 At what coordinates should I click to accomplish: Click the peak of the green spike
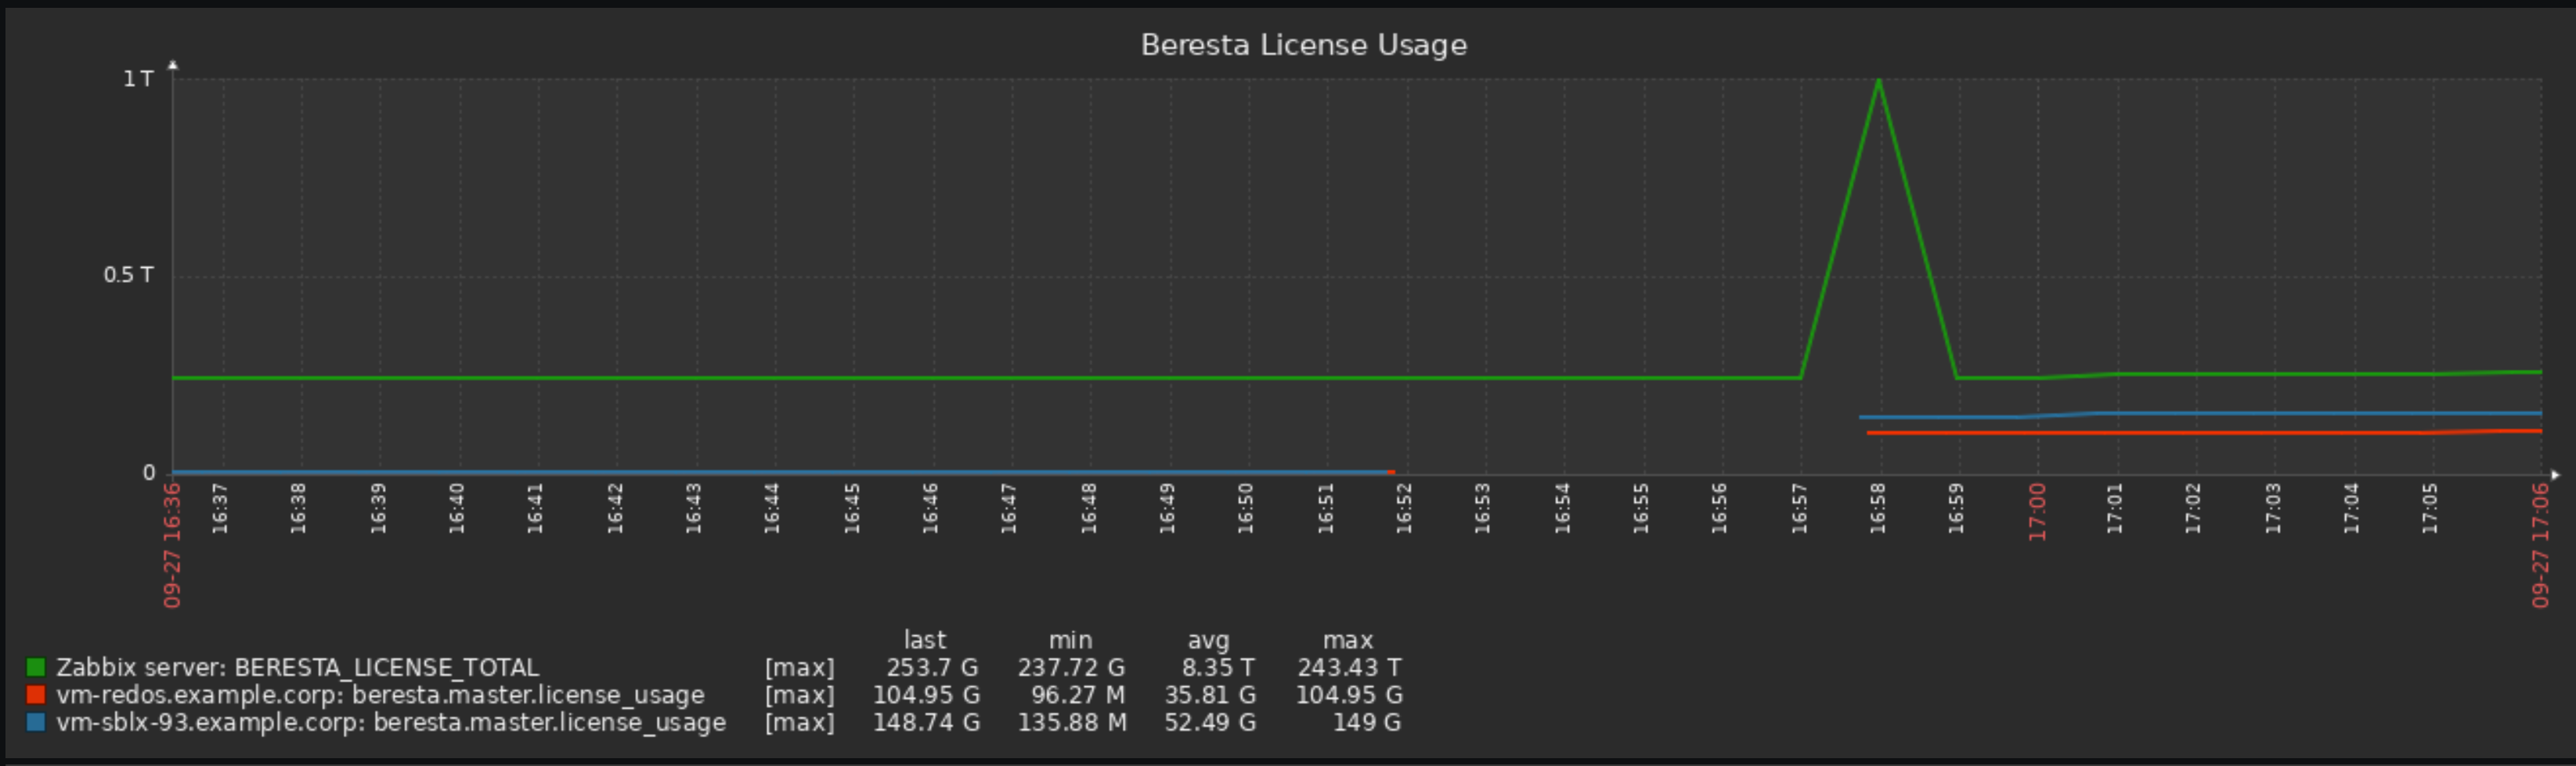[1878, 80]
